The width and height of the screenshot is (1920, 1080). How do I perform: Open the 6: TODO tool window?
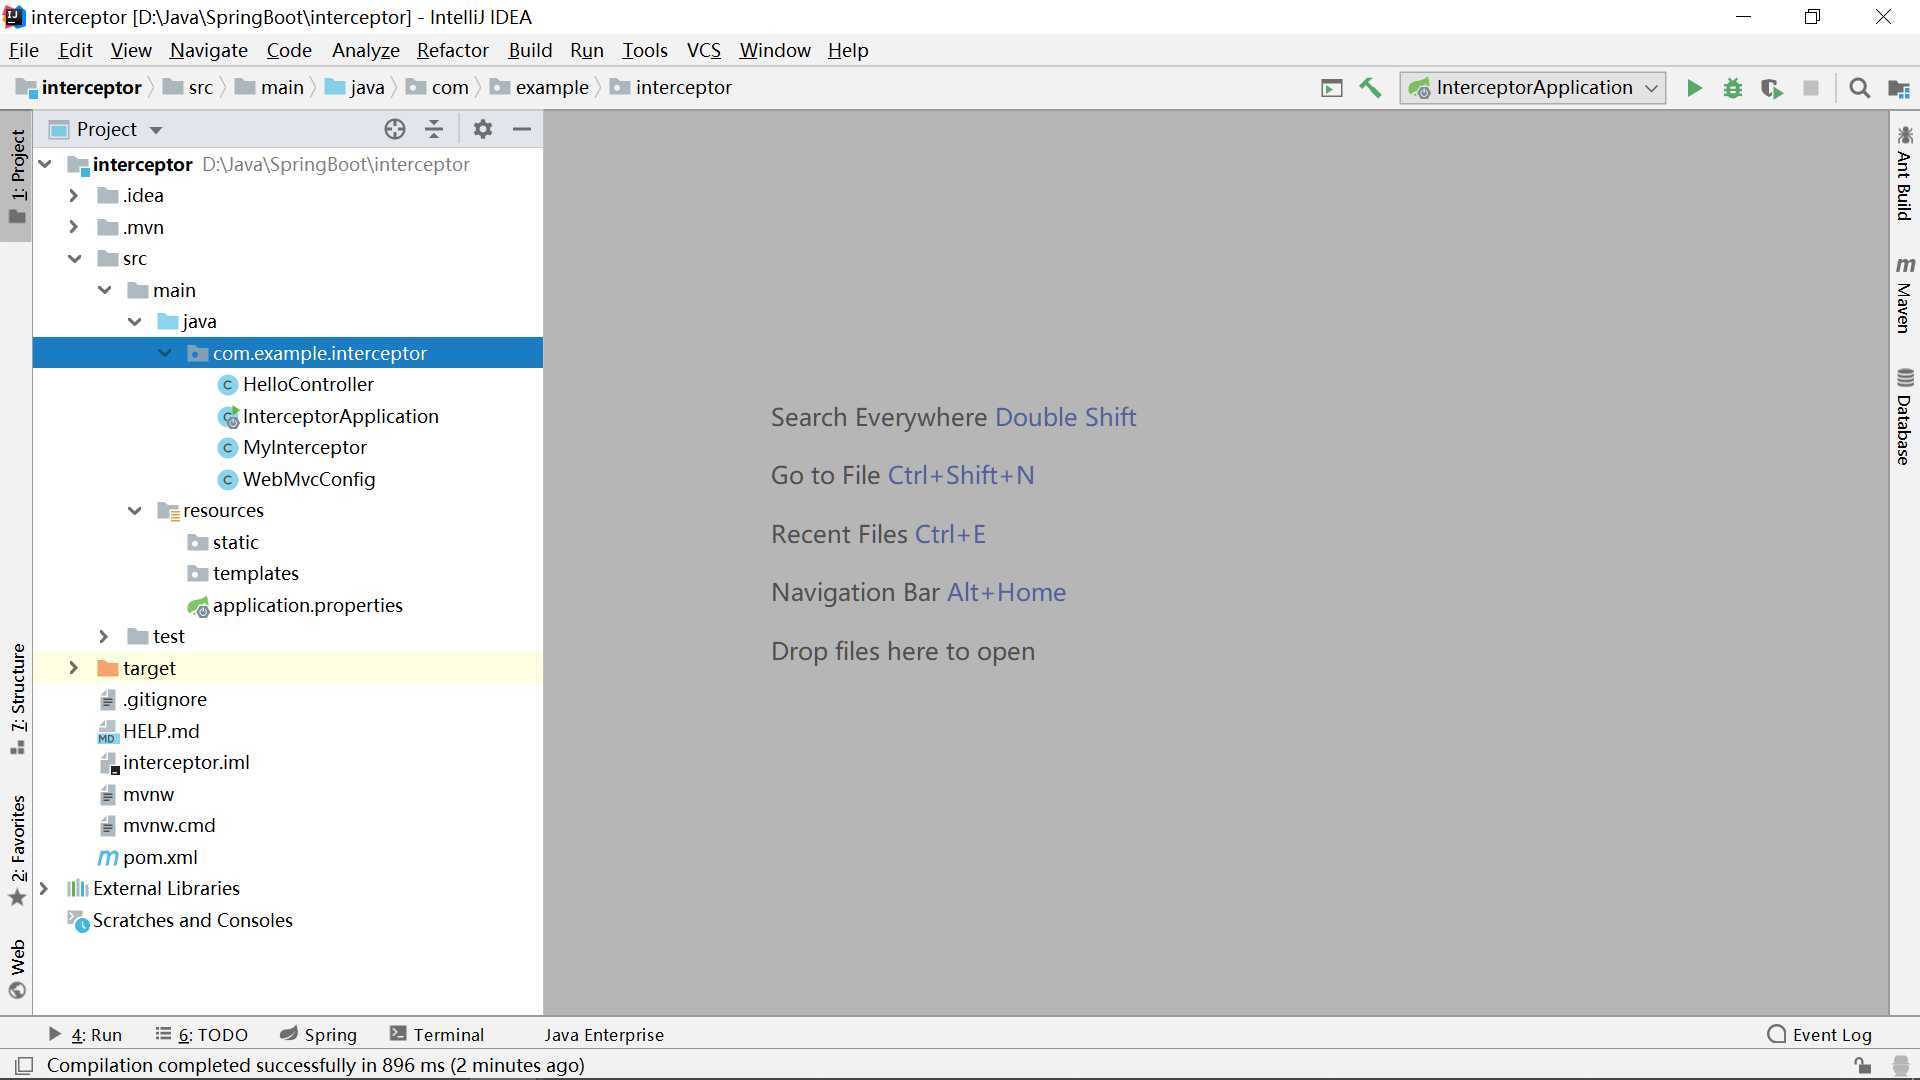tap(202, 1035)
